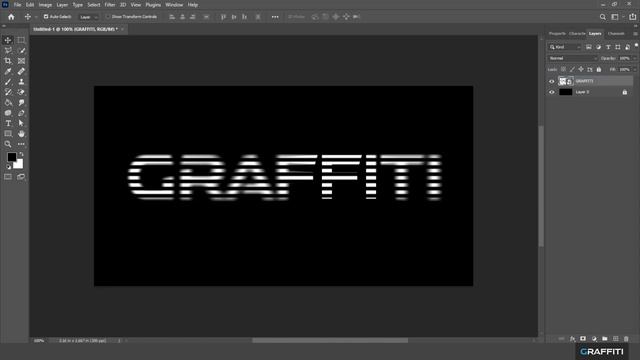Select the Eraser tool
The height and width of the screenshot is (360, 640).
(x=21, y=92)
